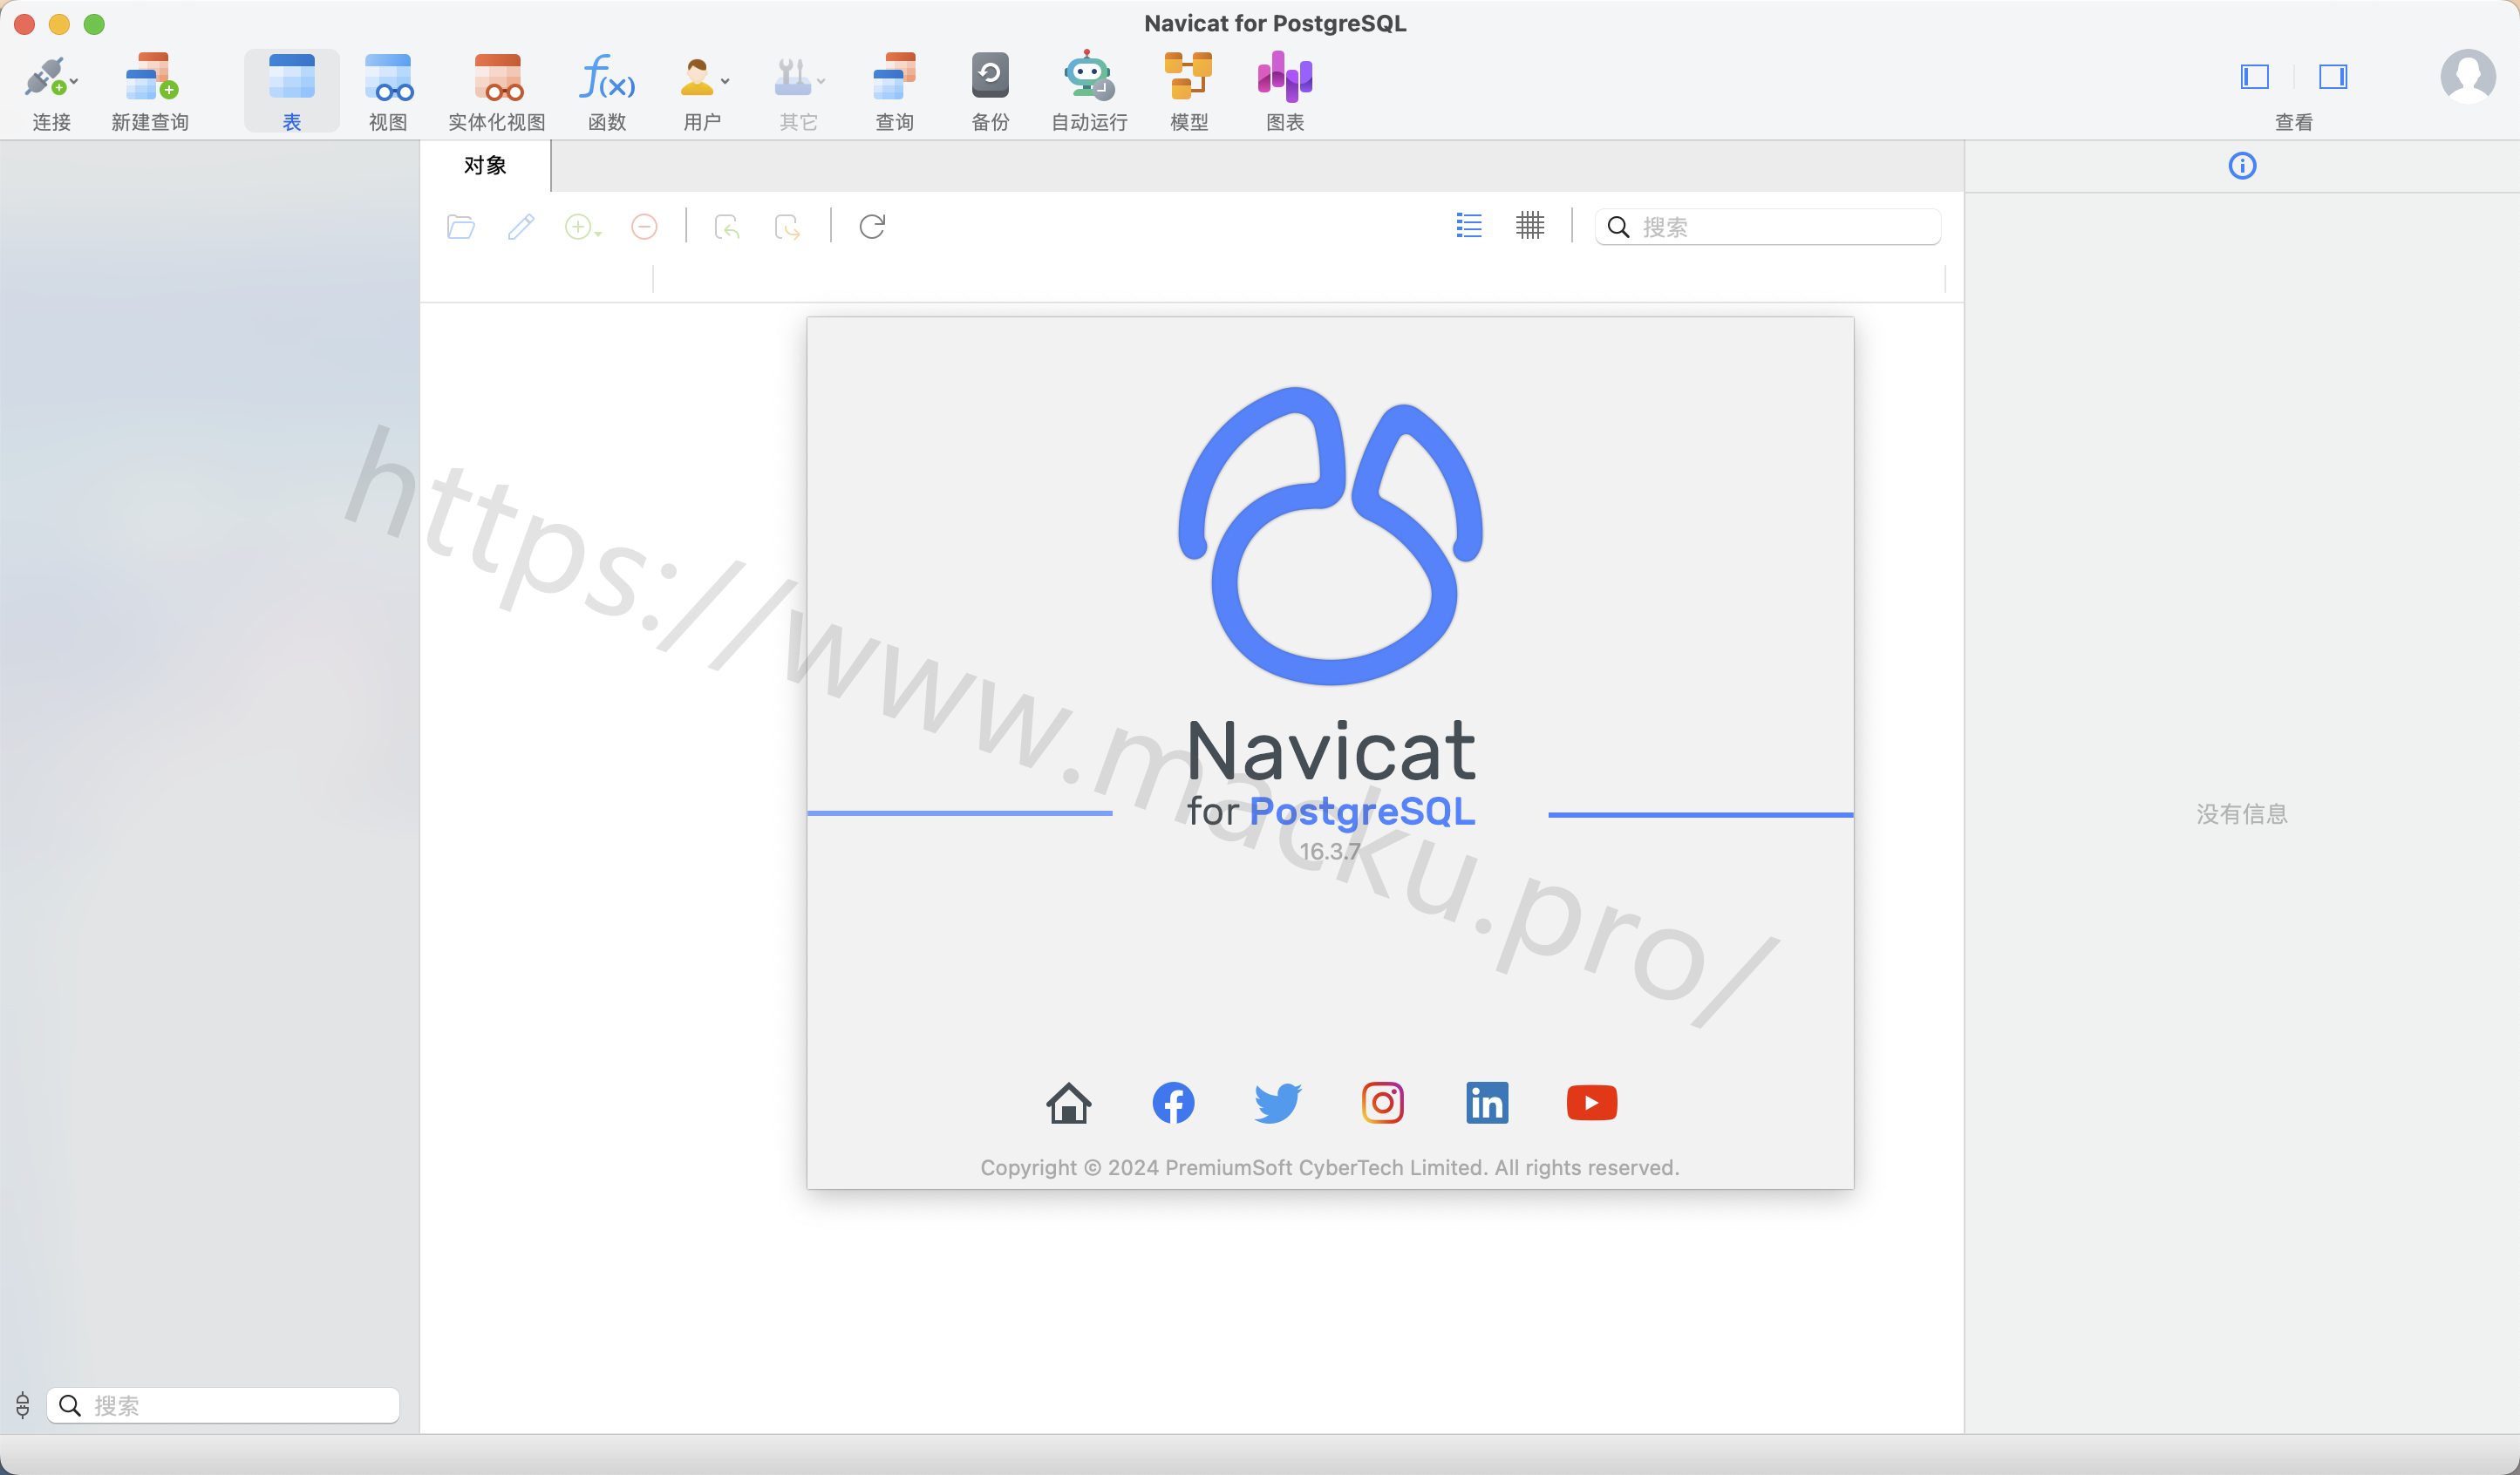Click the red close window button
This screenshot has height=1475, width=2520.
25,24
